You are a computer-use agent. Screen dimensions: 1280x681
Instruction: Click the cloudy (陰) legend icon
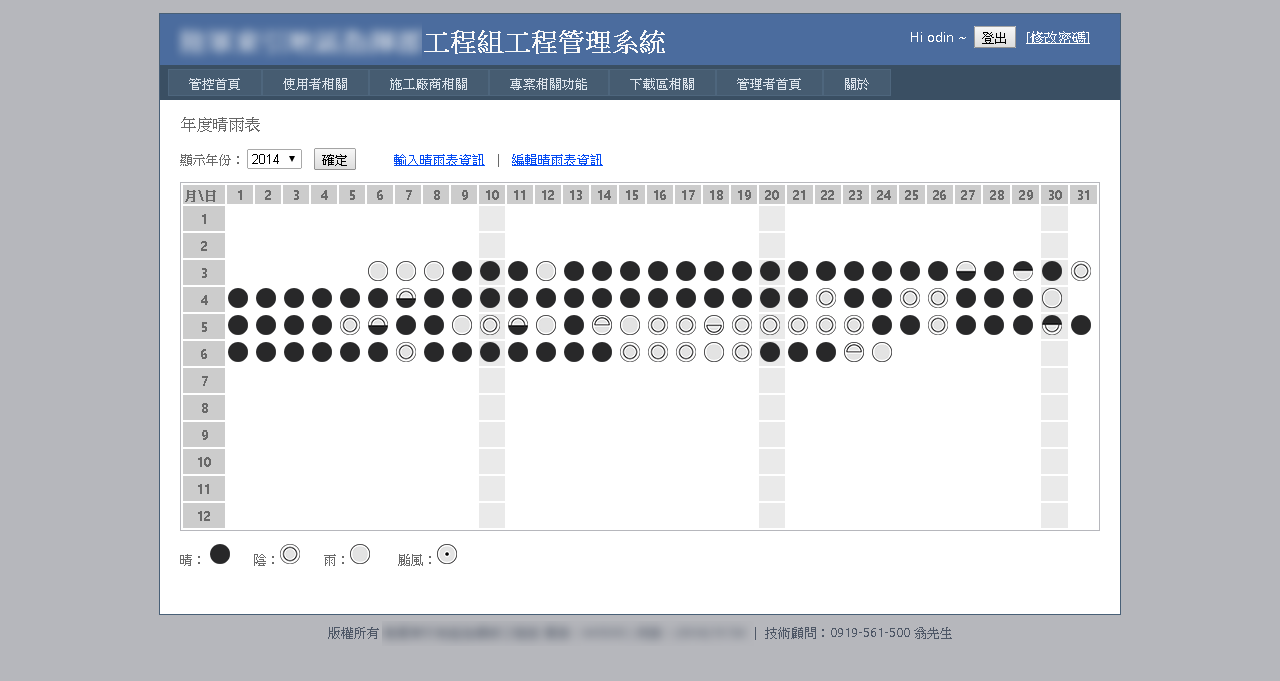click(290, 554)
